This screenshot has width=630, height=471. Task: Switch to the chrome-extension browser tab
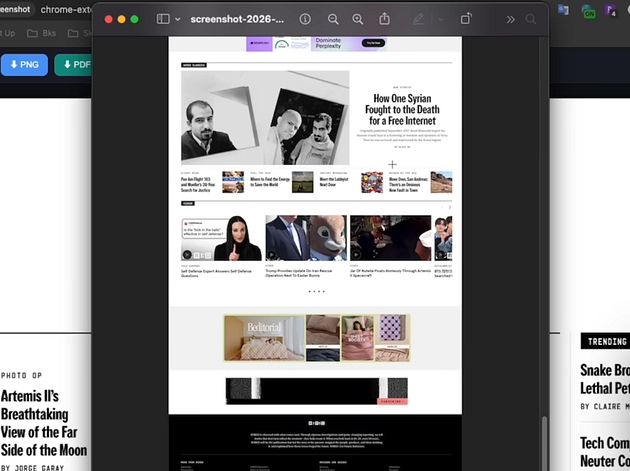tap(66, 9)
